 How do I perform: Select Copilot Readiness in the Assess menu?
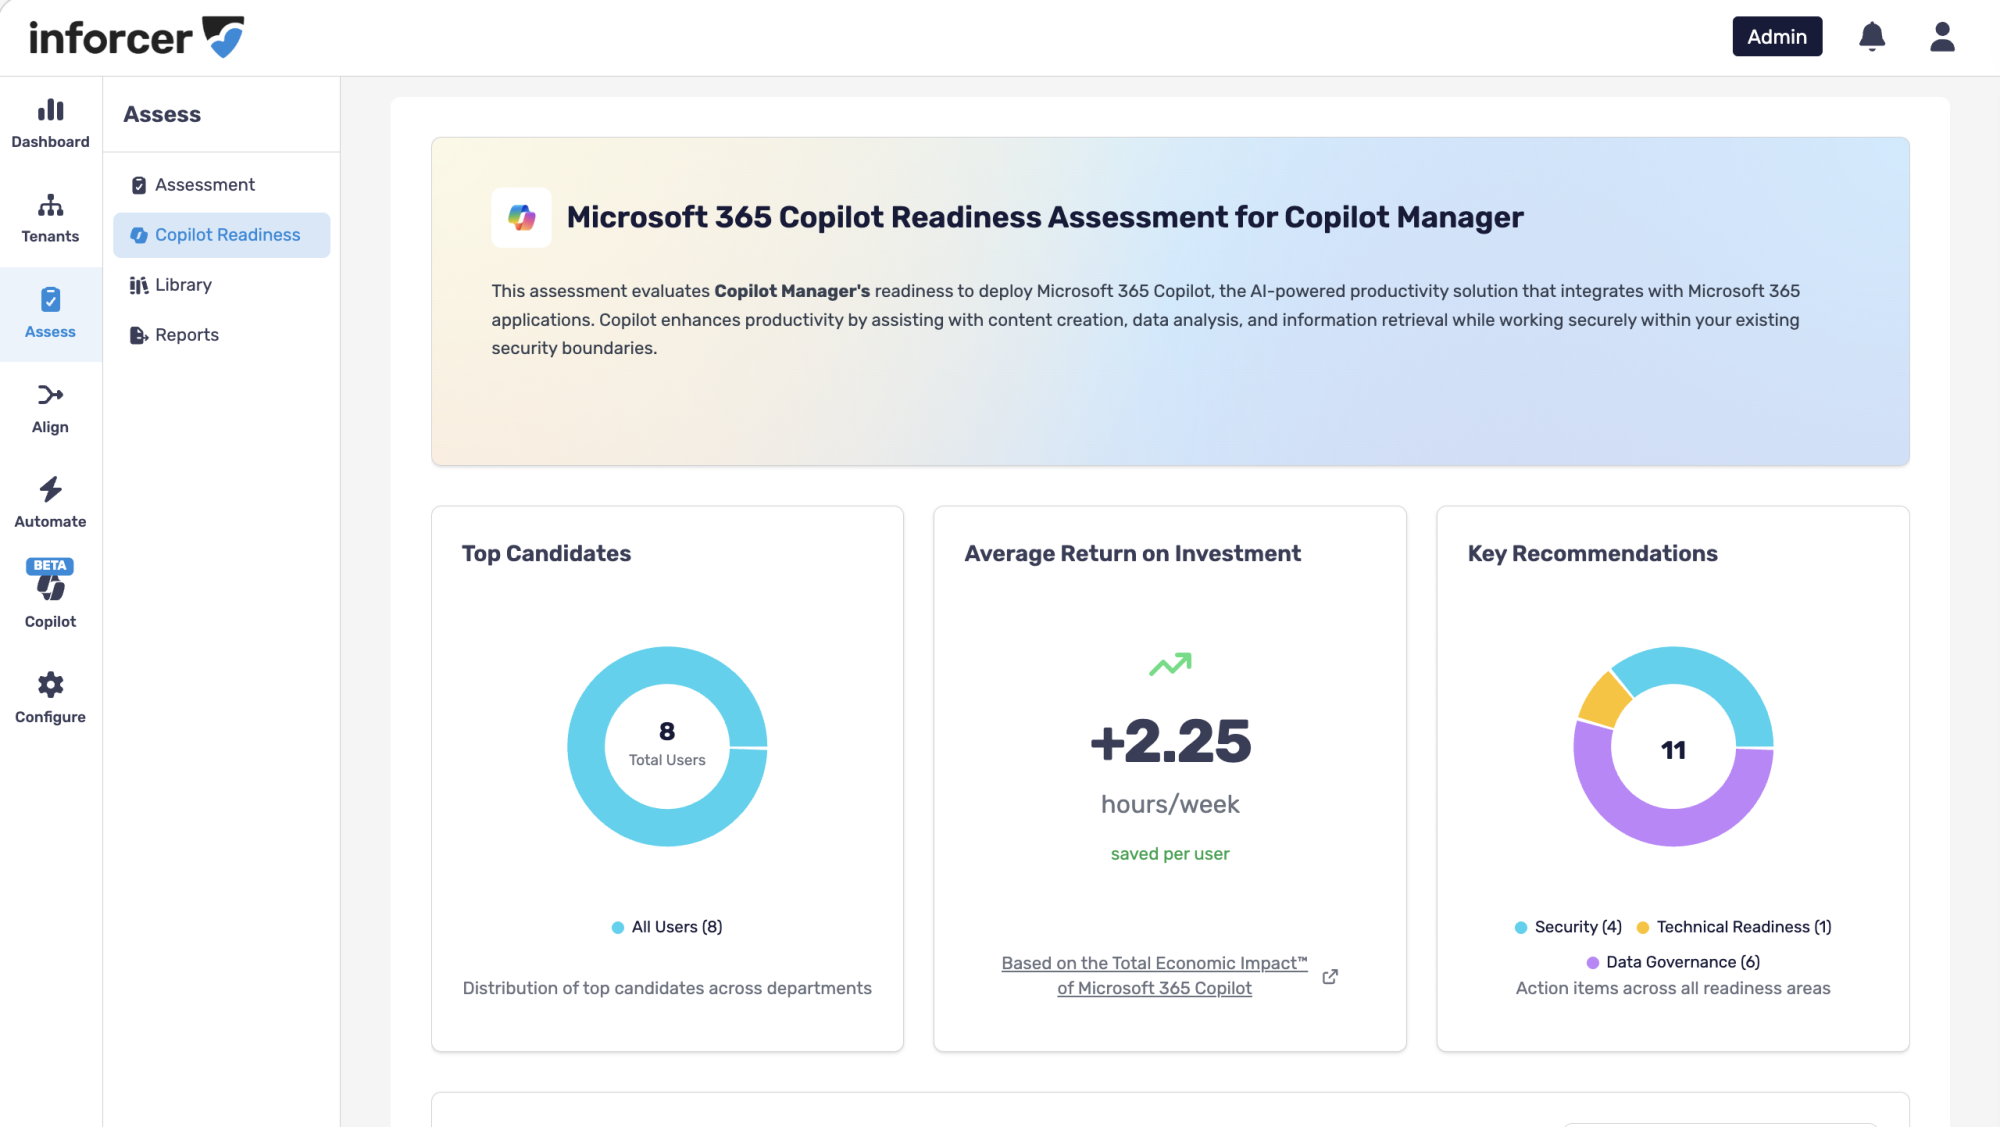click(222, 235)
